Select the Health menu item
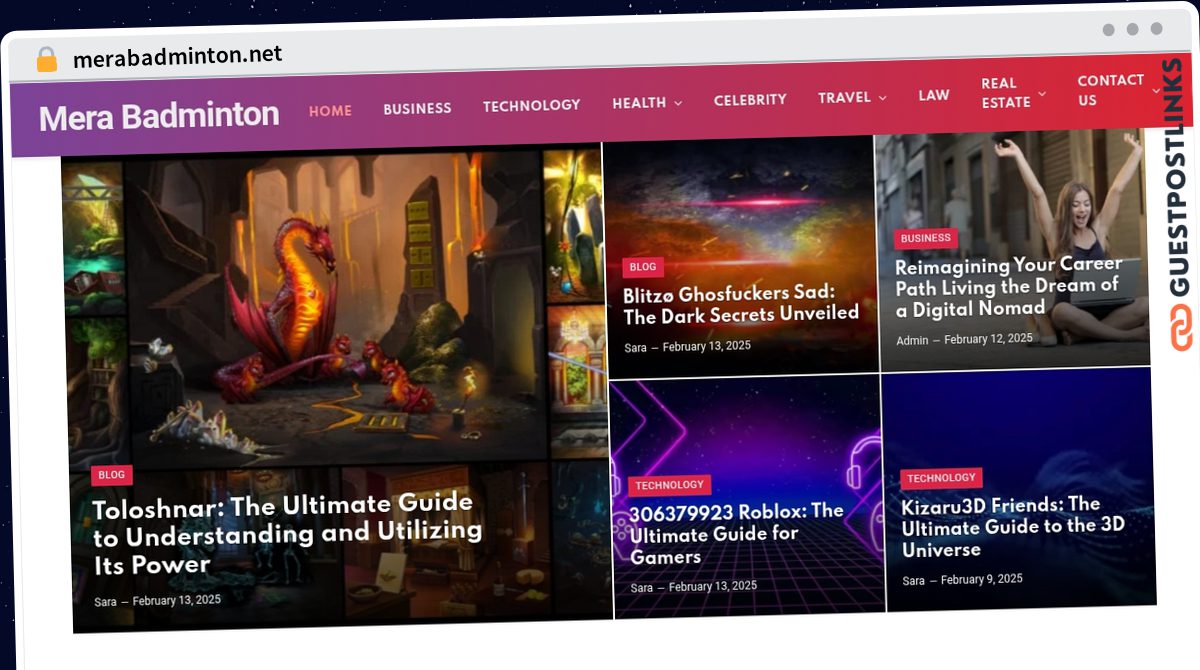This screenshot has height=670, width=1200. coord(639,103)
